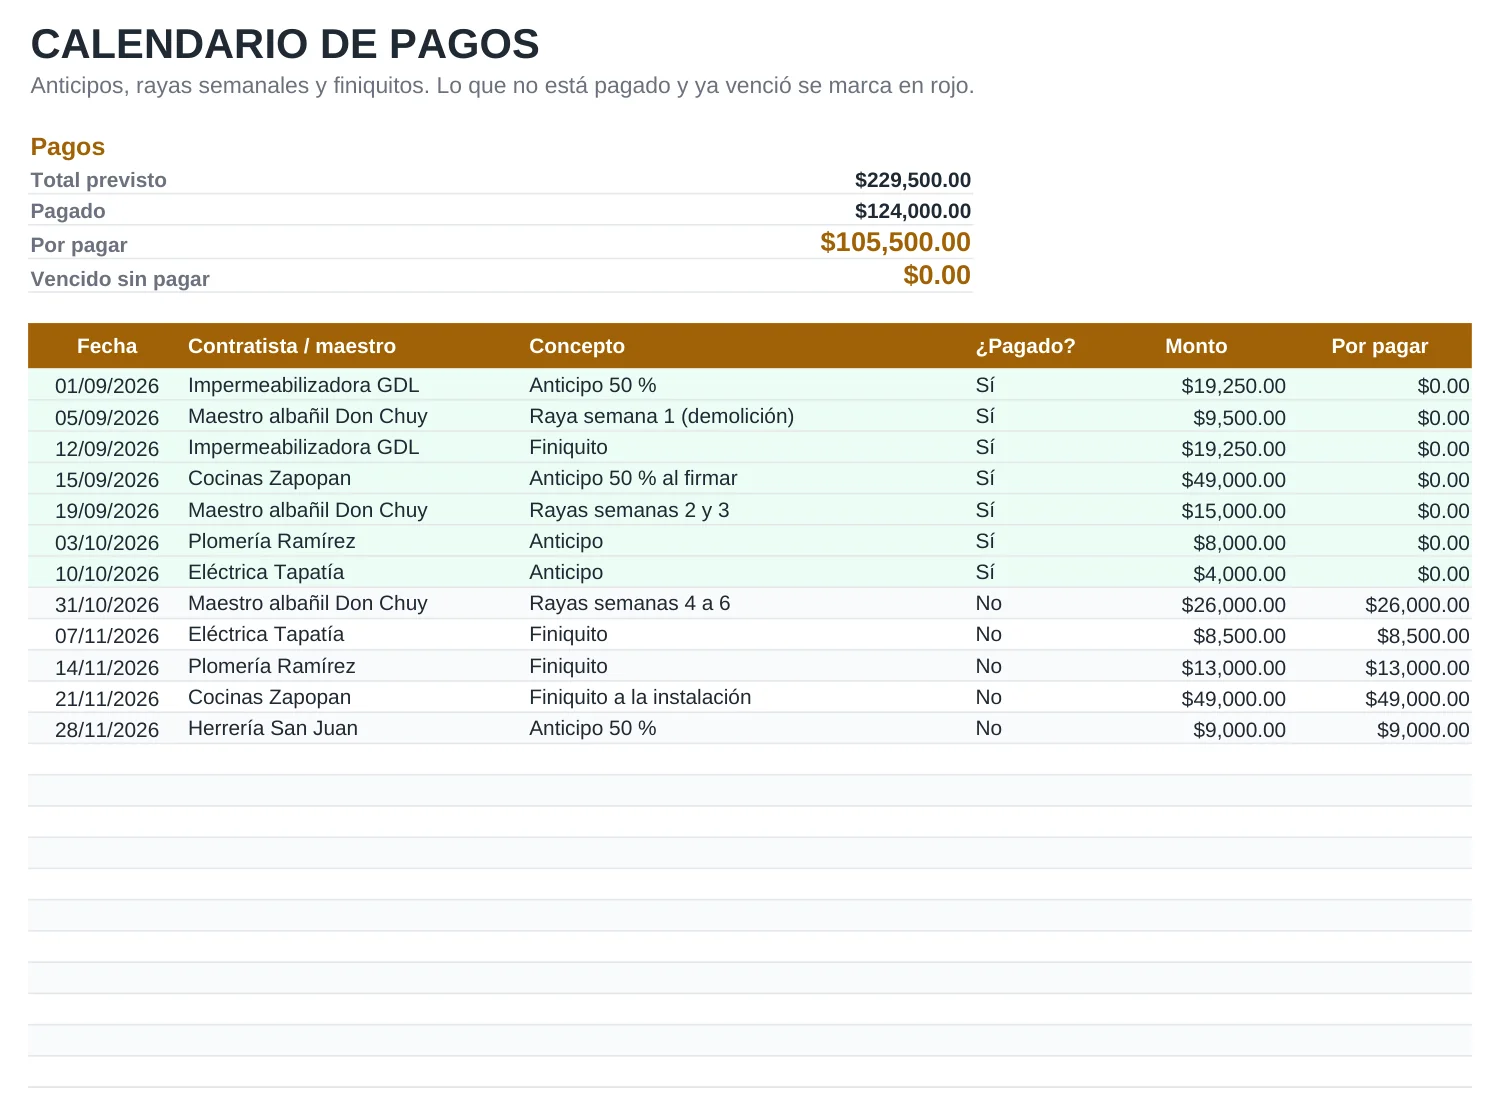Image resolution: width=1500 pixels, height=1116 pixels.
Task: Select the Rayas semanas 2 y 3 concept
Action: coord(629,510)
